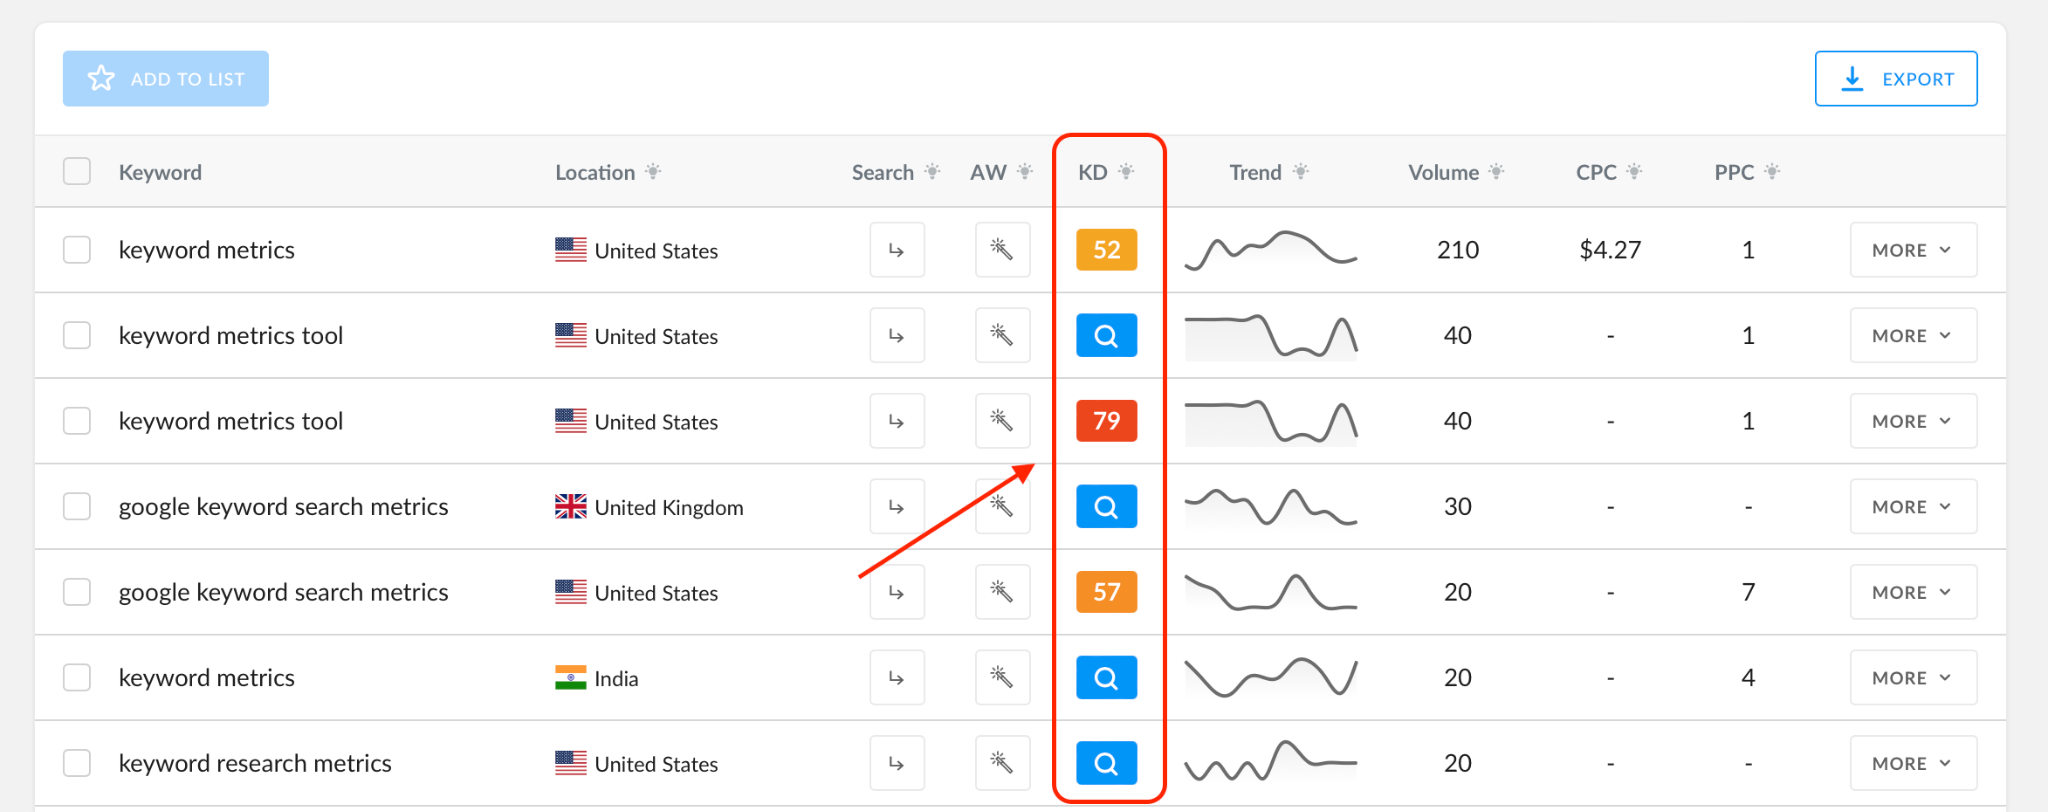Click the hint bulb icon next to Trend header
Image resolution: width=2048 pixels, height=812 pixels.
1300,172
